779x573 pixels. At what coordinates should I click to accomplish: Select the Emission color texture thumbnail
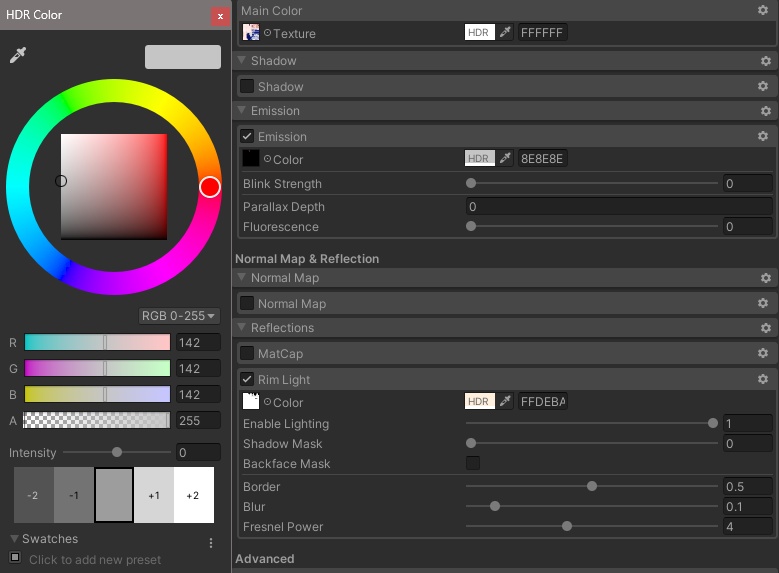pyautogui.click(x=251, y=159)
